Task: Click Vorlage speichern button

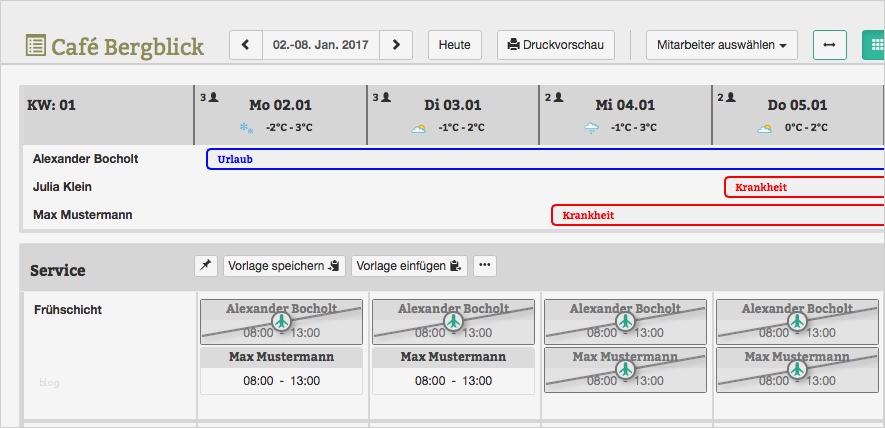Action: (x=284, y=265)
